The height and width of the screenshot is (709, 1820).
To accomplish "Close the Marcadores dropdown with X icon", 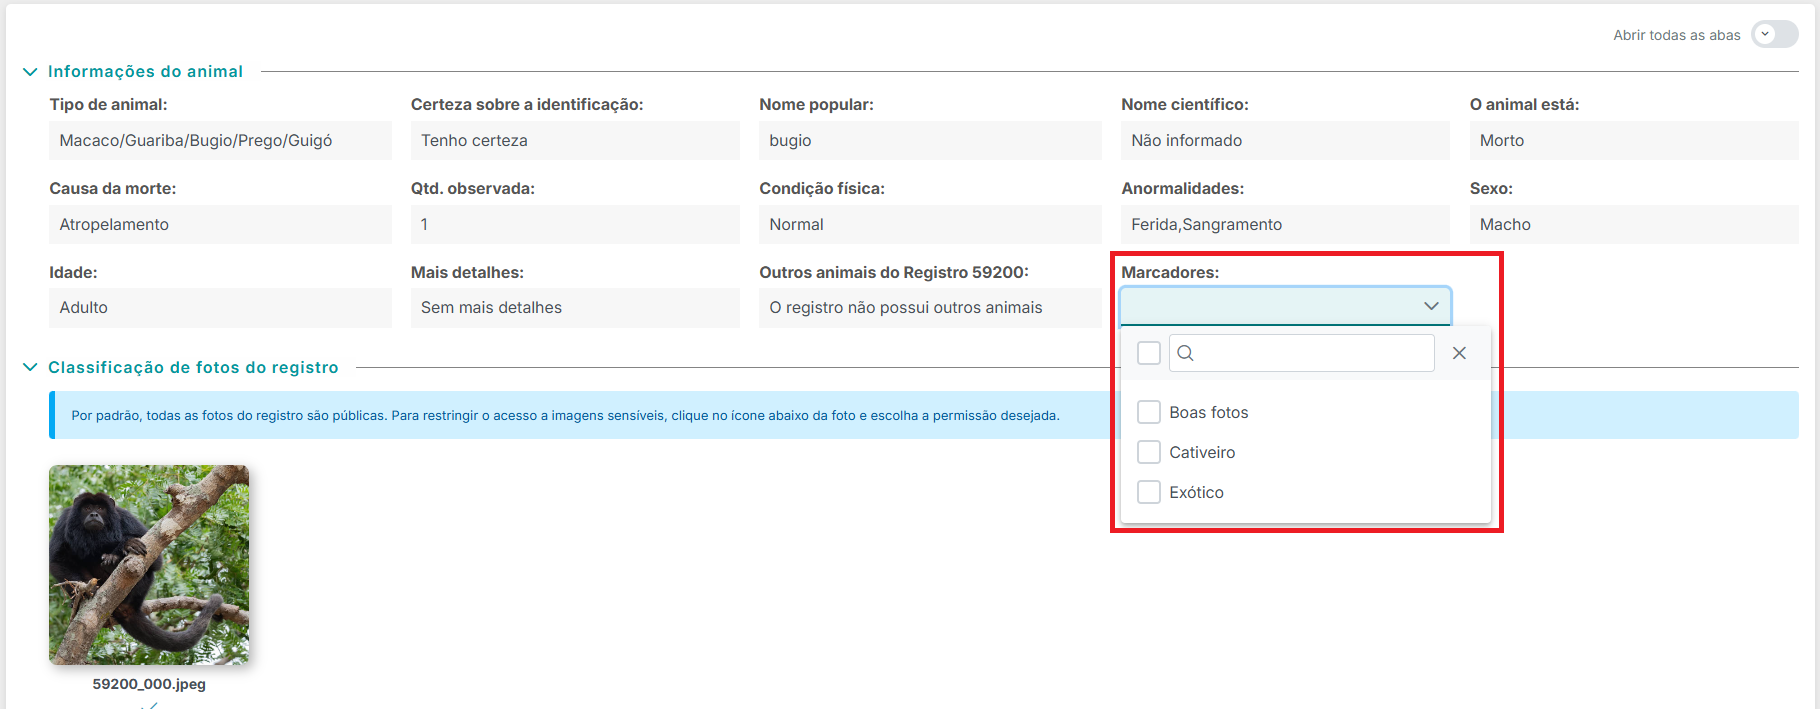I will tap(1459, 353).
